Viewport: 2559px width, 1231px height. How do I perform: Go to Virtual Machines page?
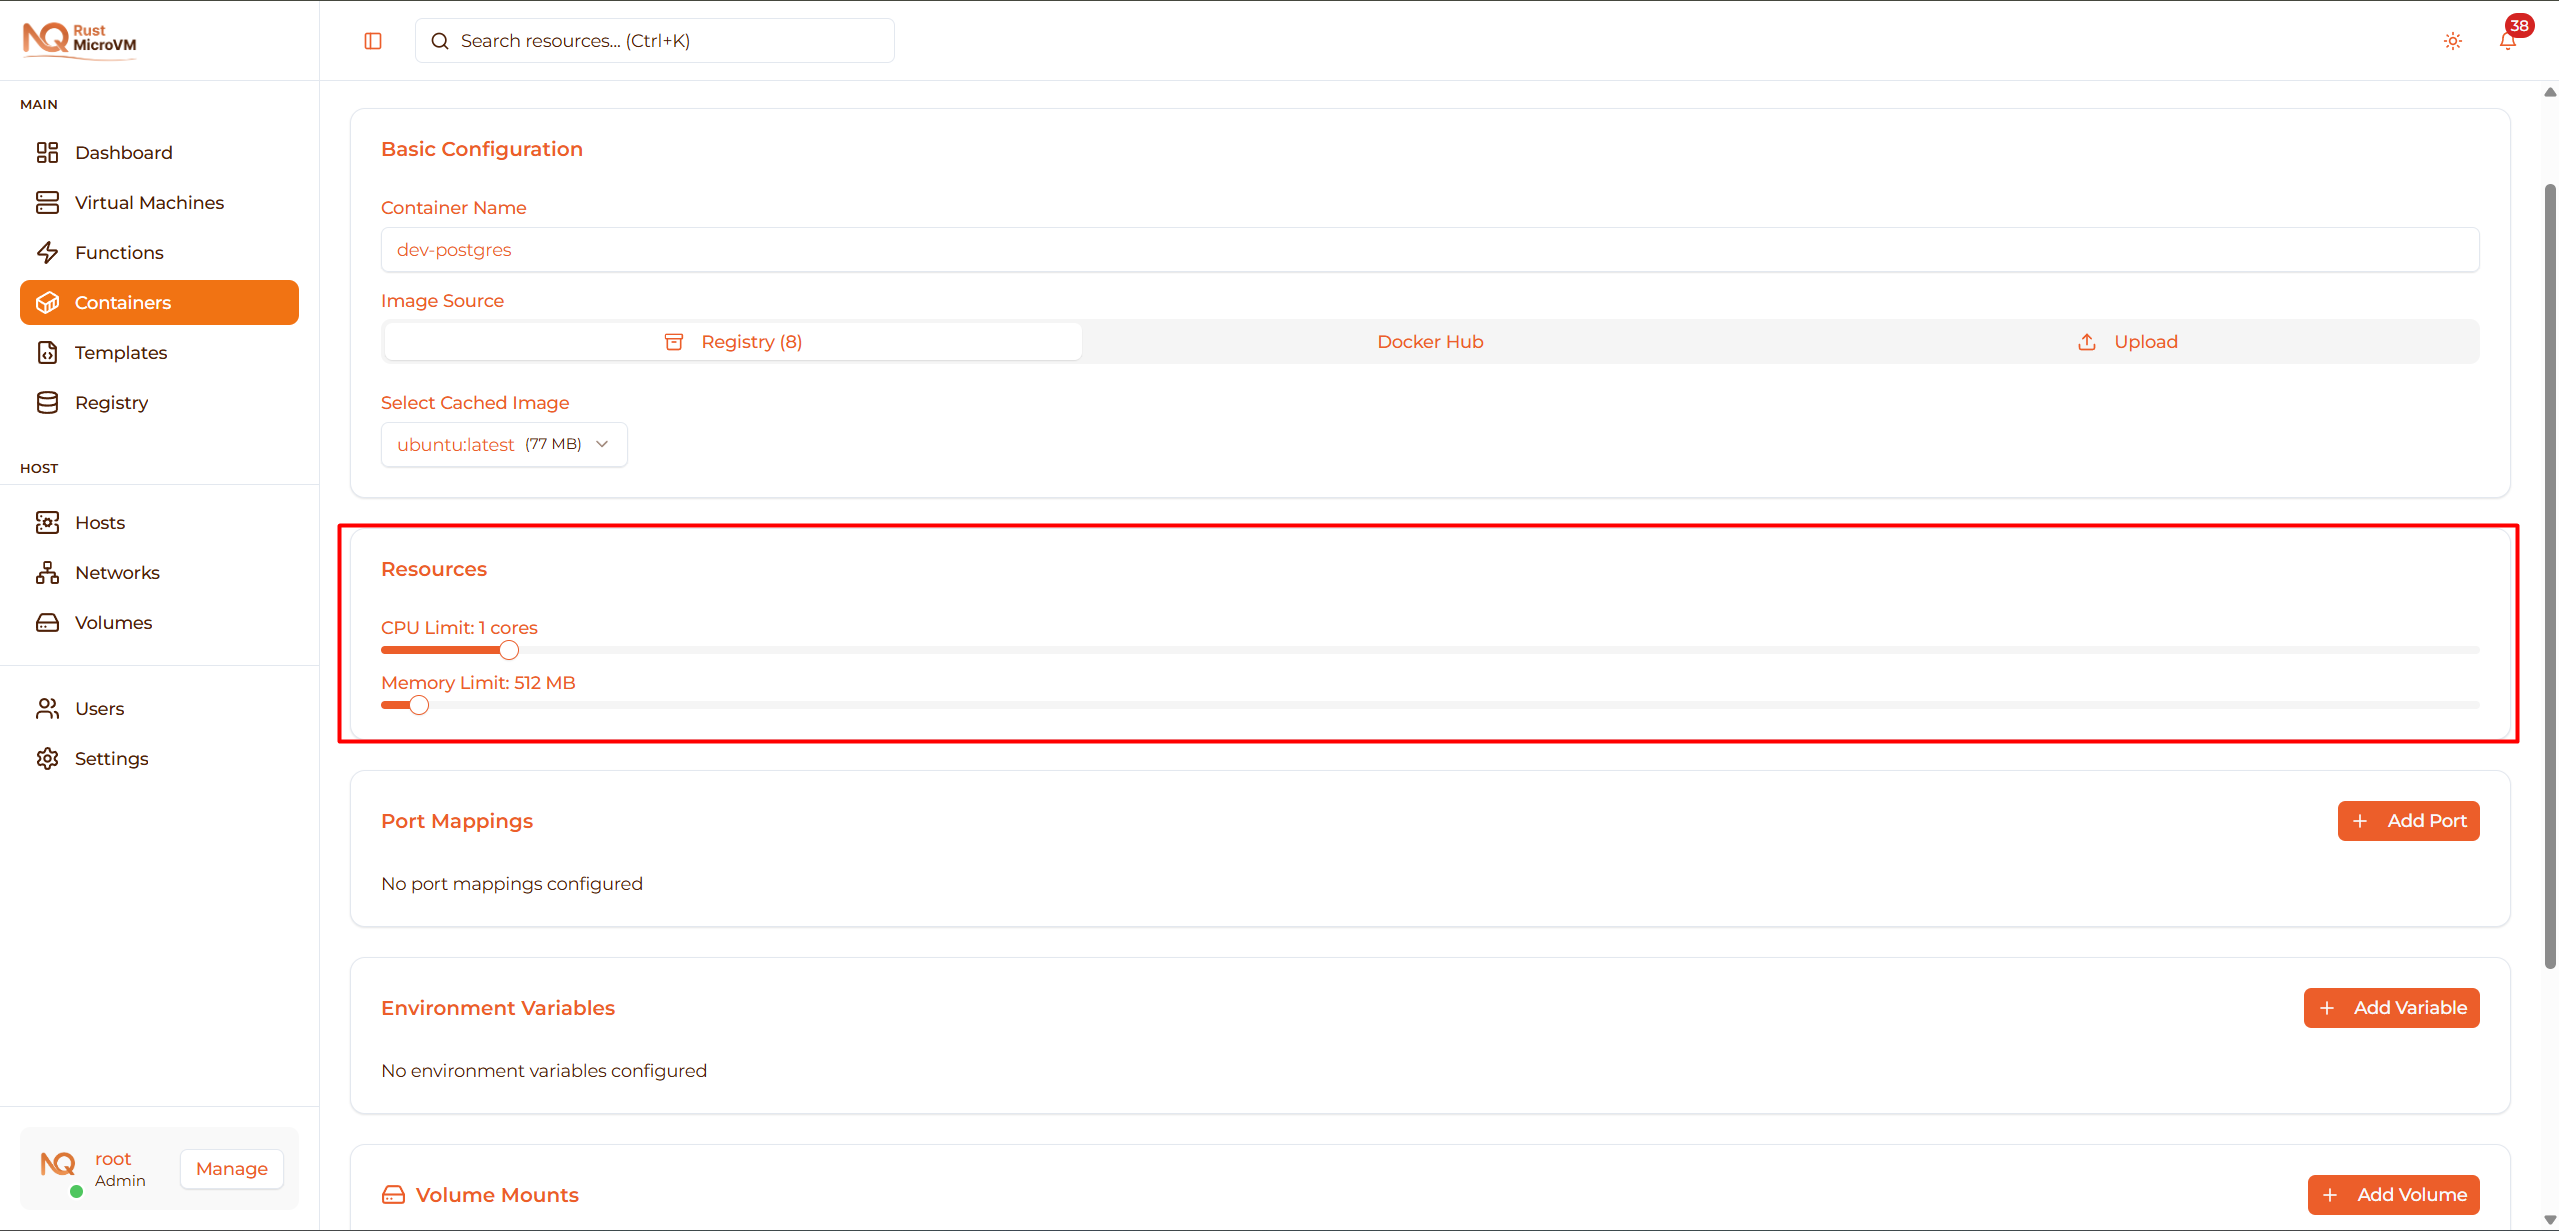[149, 202]
